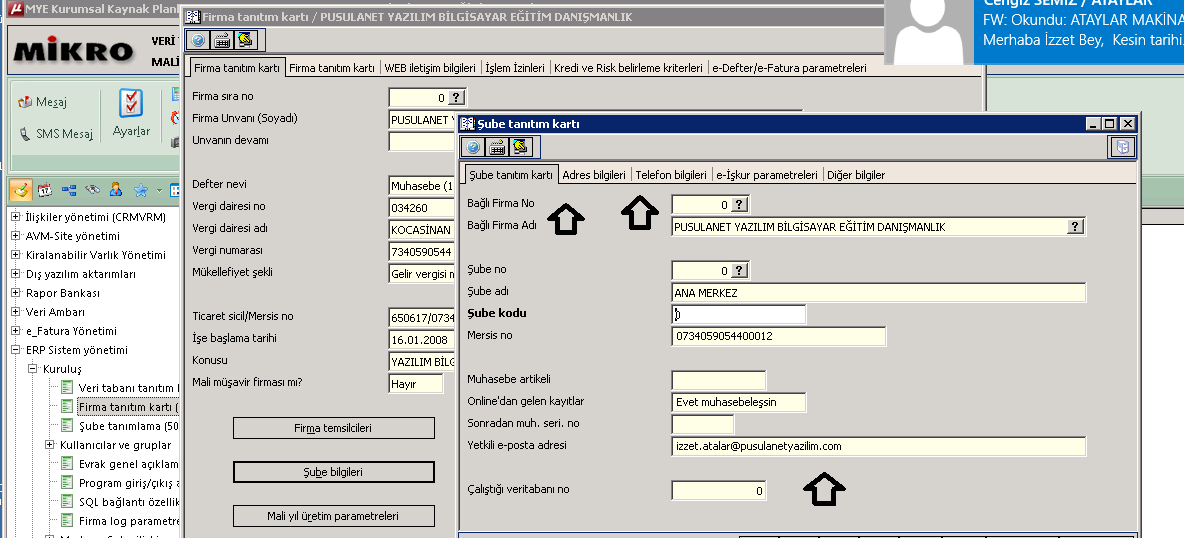Switch to Telefon bilgileri tab

(671, 175)
